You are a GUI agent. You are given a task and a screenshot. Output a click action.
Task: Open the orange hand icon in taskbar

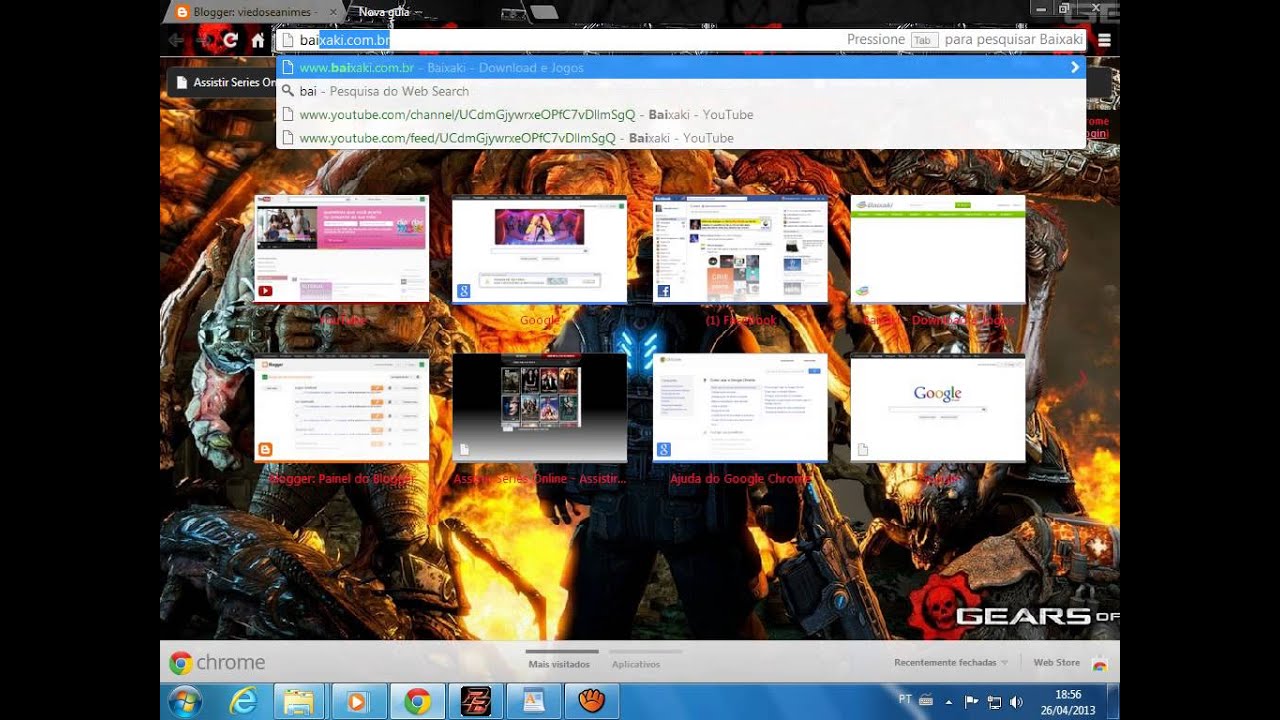[591, 702]
